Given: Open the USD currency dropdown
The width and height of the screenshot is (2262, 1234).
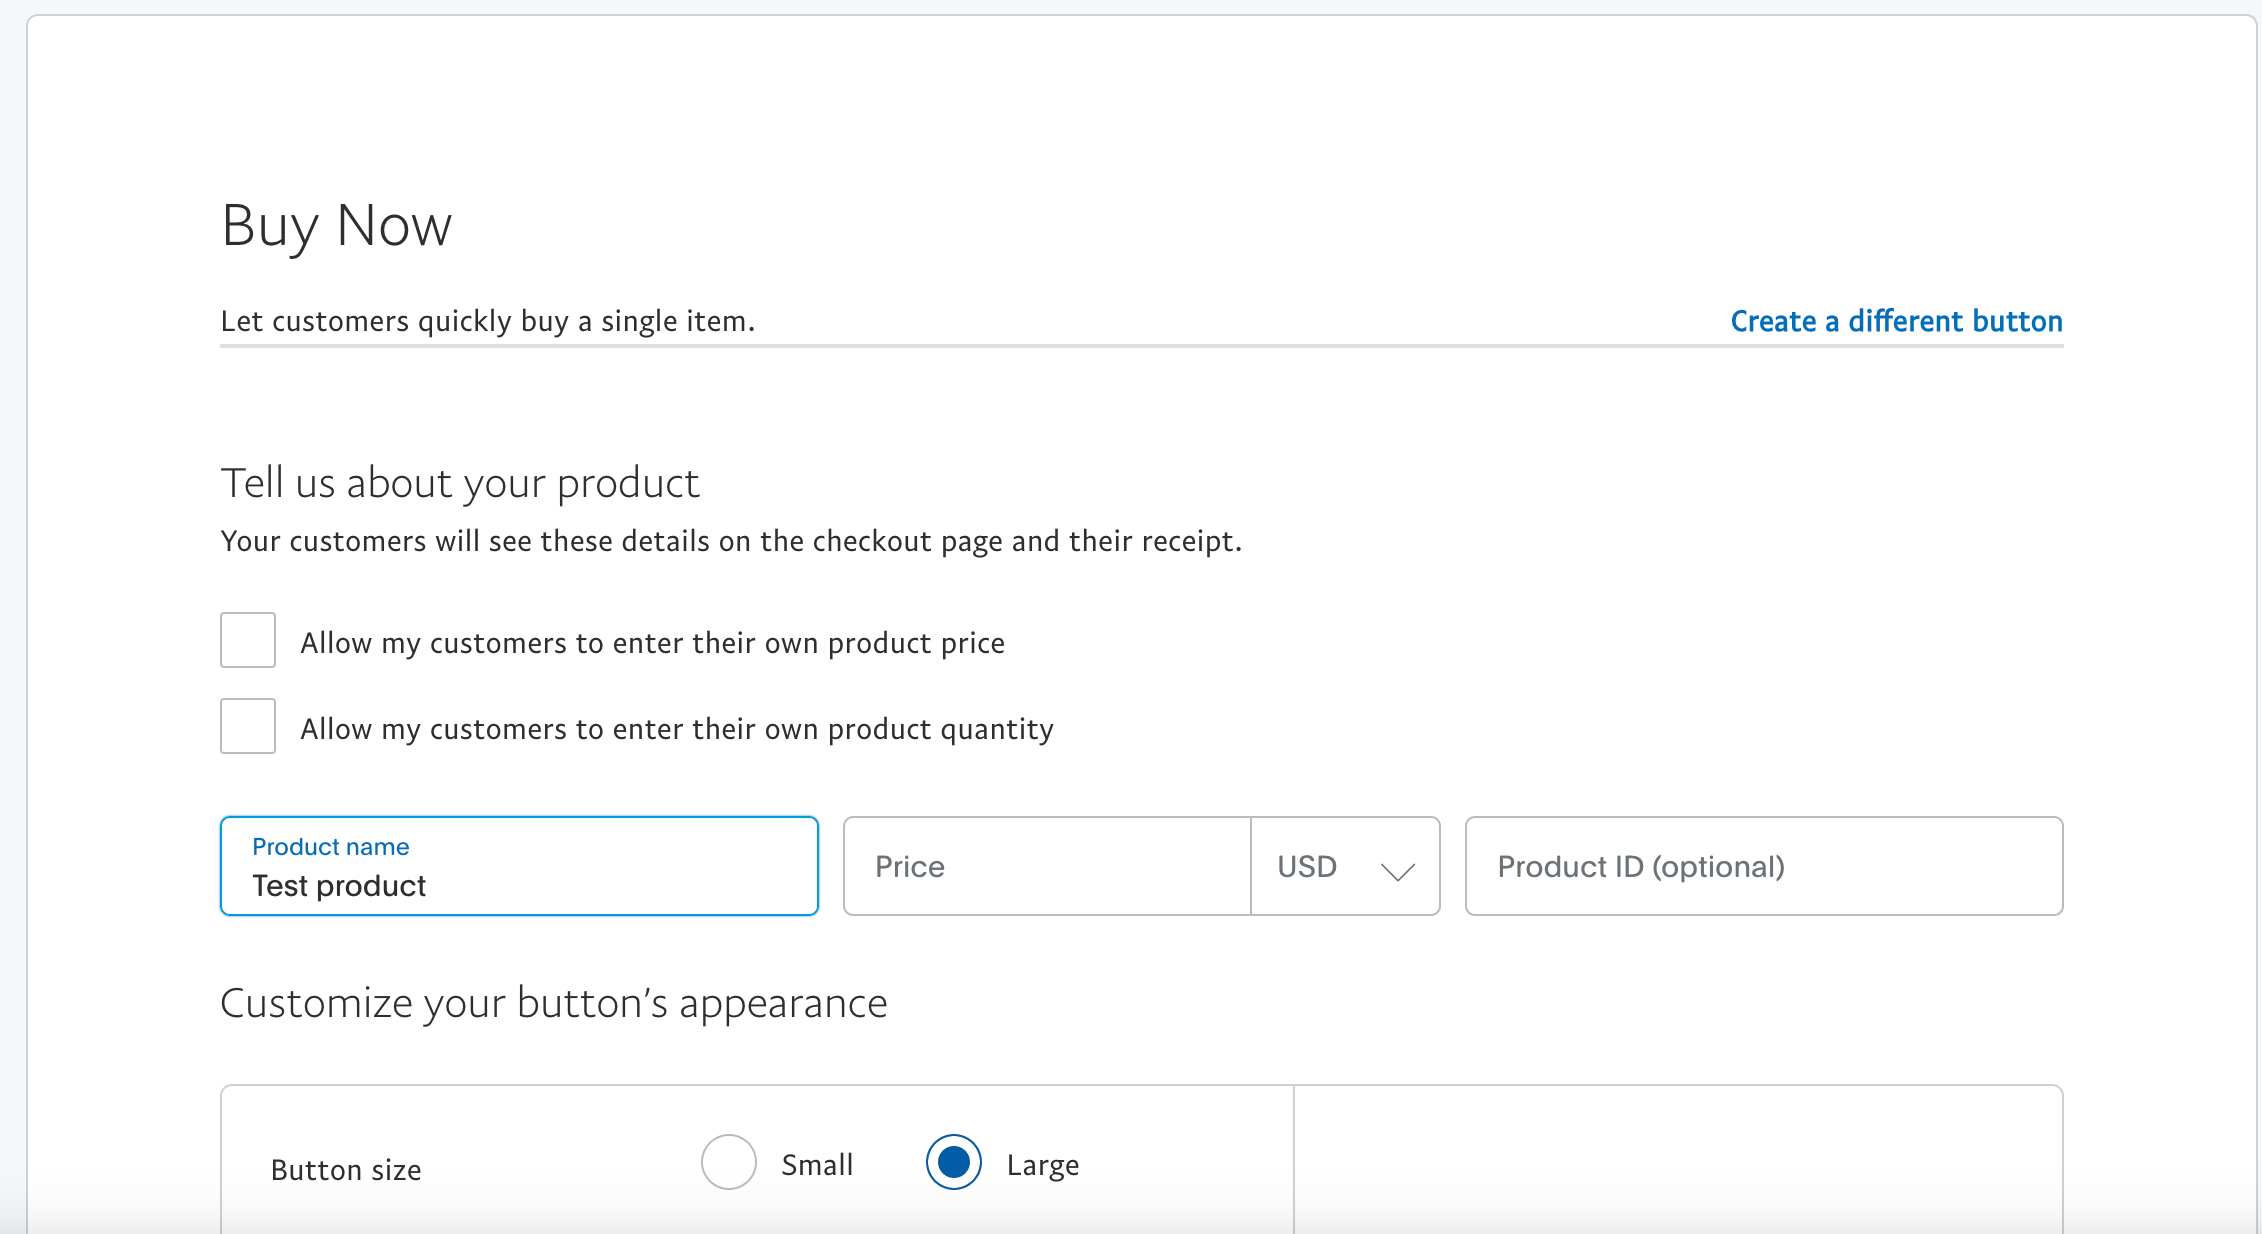Looking at the screenshot, I should click(x=1344, y=866).
